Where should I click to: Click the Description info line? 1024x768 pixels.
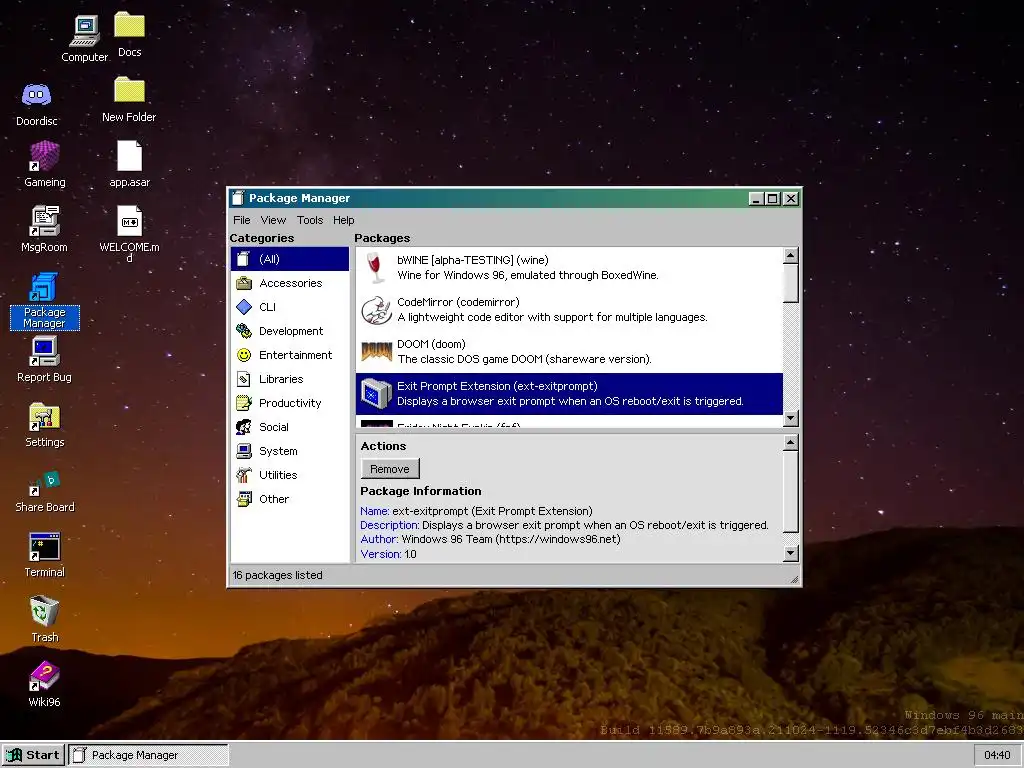coord(564,525)
